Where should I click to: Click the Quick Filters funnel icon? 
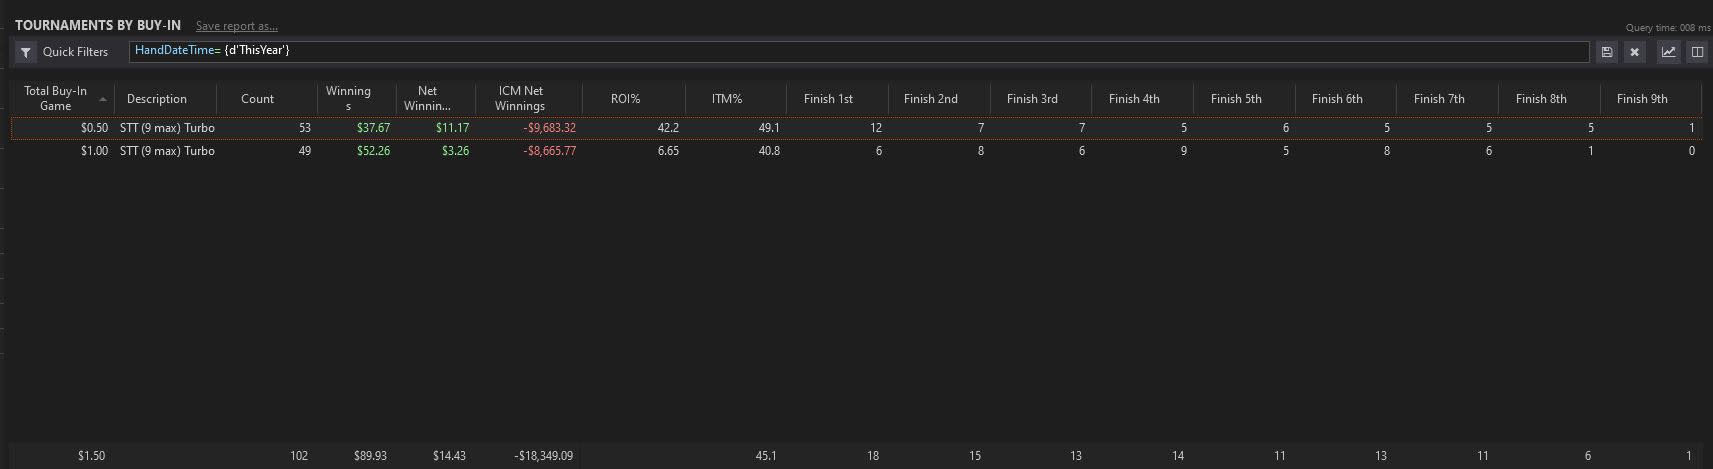coord(26,52)
